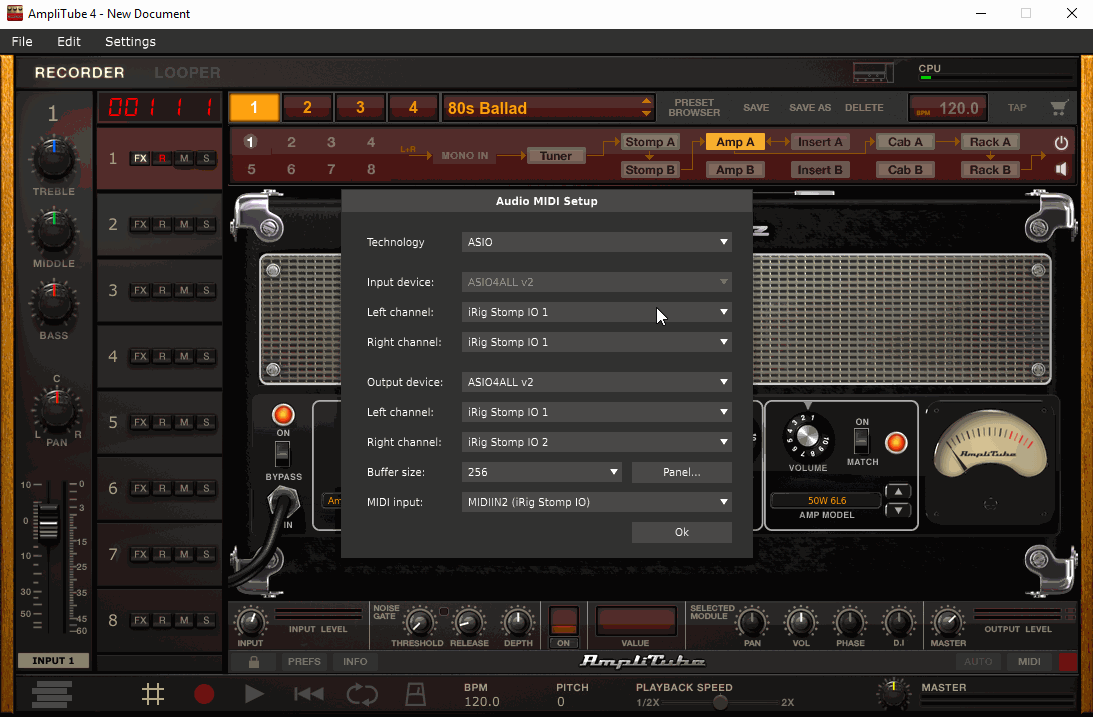The image size is (1093, 717).
Task: Switch to the RECORDER tab
Action: (x=79, y=72)
